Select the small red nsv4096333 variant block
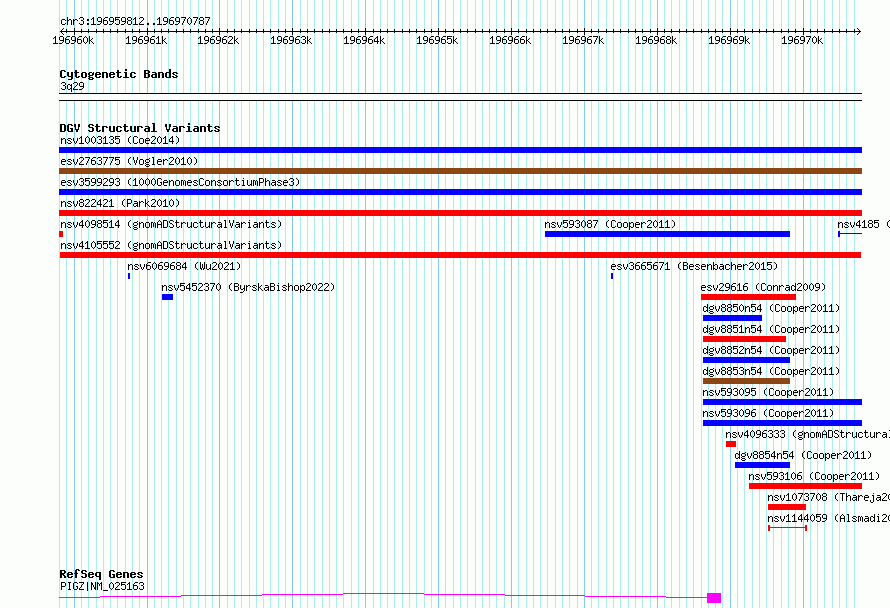890x608 pixels. click(x=731, y=444)
